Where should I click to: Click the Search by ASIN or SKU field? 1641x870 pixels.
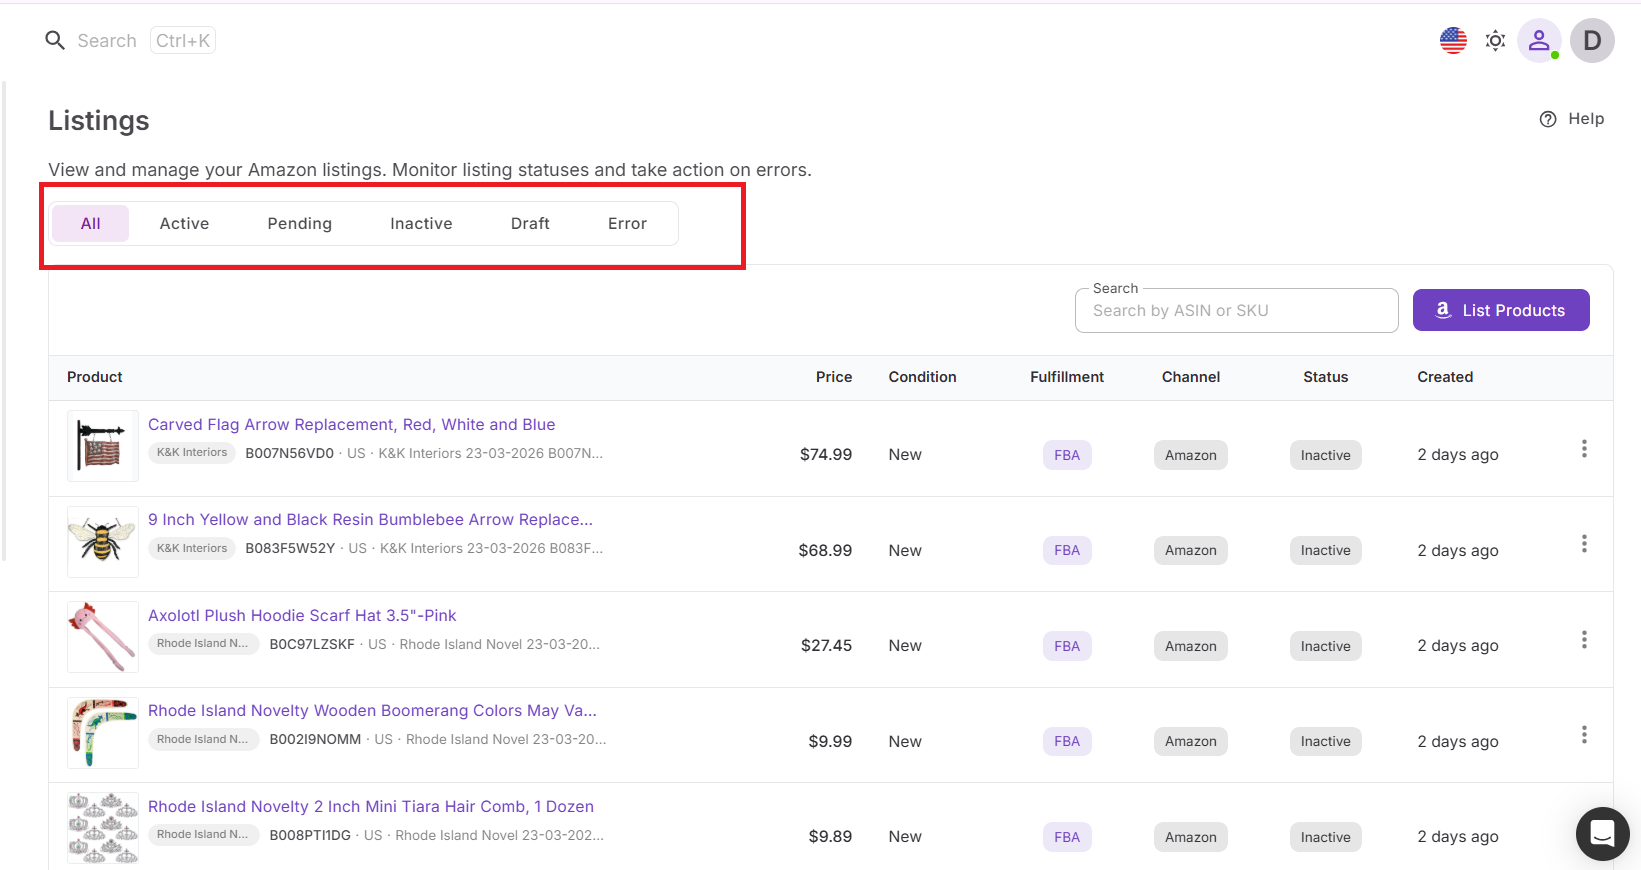(x=1236, y=311)
